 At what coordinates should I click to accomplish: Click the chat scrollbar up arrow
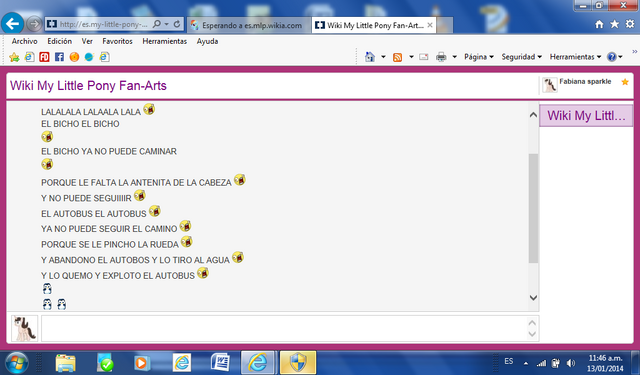pos(533,115)
